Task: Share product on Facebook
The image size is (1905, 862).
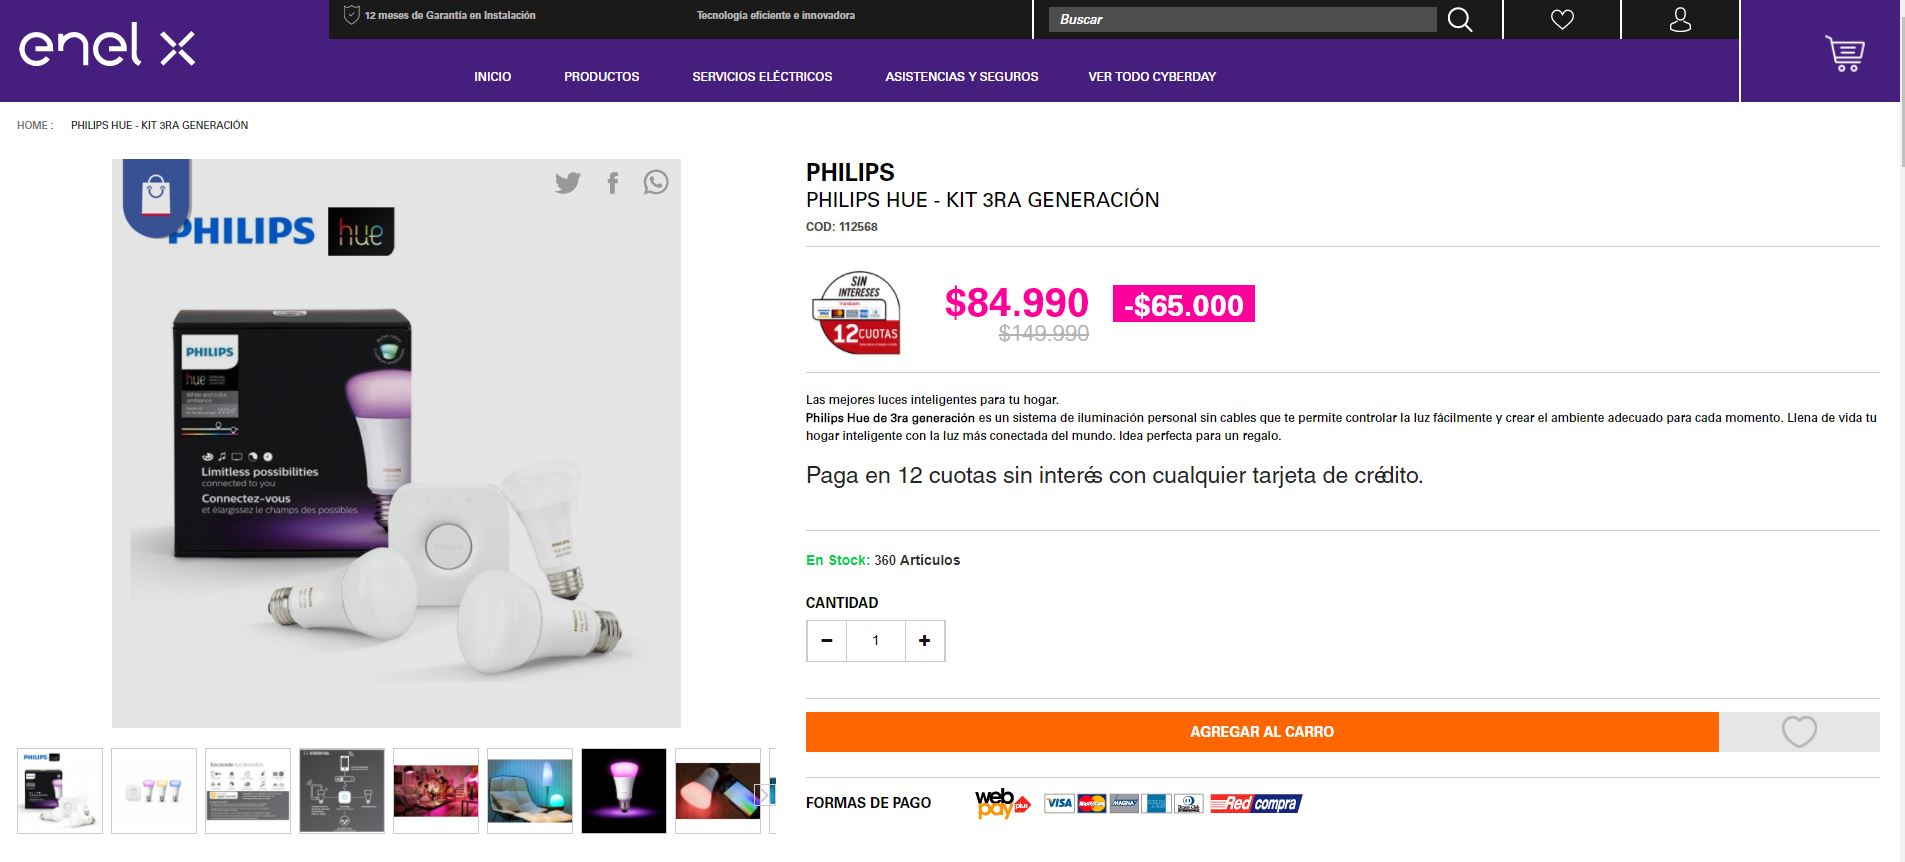Action: 613,183
